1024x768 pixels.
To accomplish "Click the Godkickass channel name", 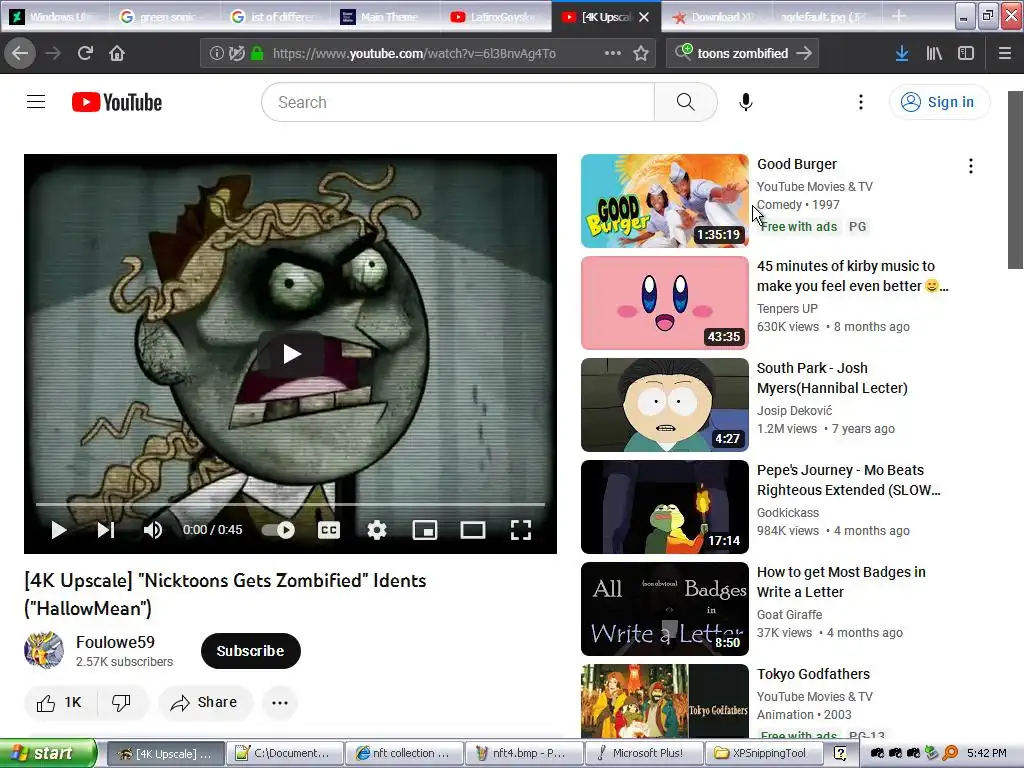I will (x=788, y=513).
